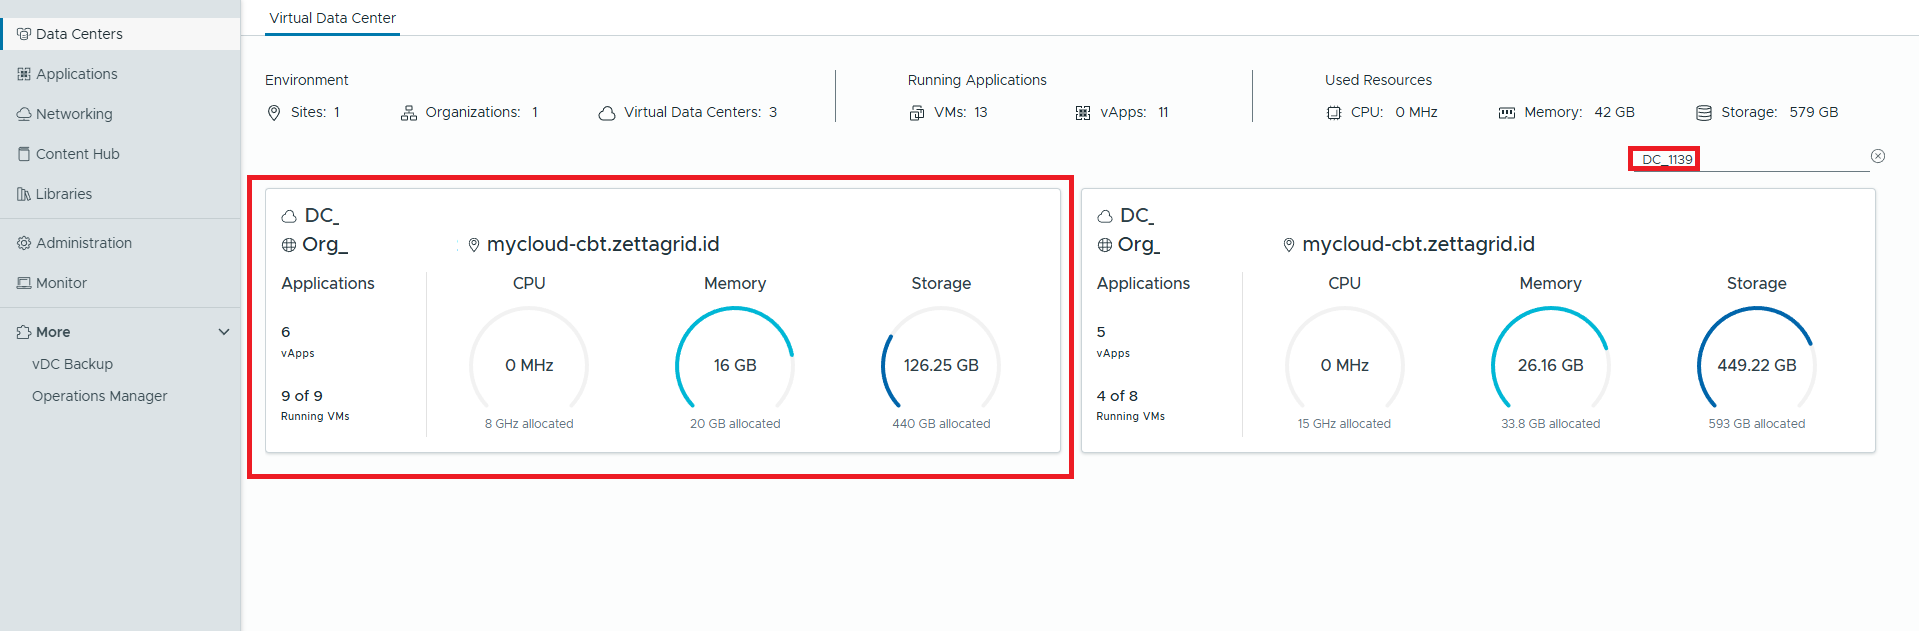This screenshot has width=1919, height=631.
Task: Click the Libraries books icon
Action: tap(24, 194)
